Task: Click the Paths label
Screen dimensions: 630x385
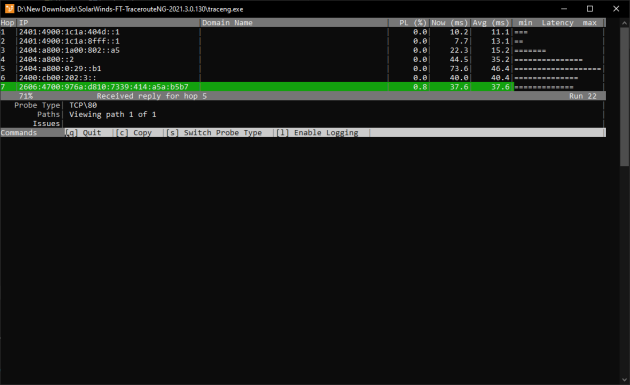Action: click(49, 115)
